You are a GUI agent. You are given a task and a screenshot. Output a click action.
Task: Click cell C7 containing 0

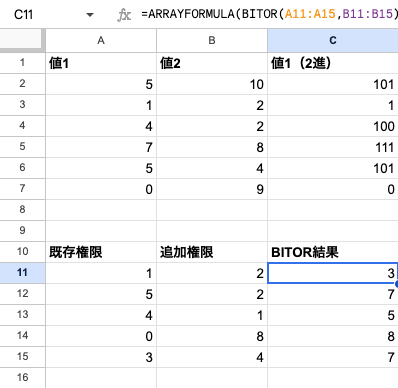tap(333, 189)
